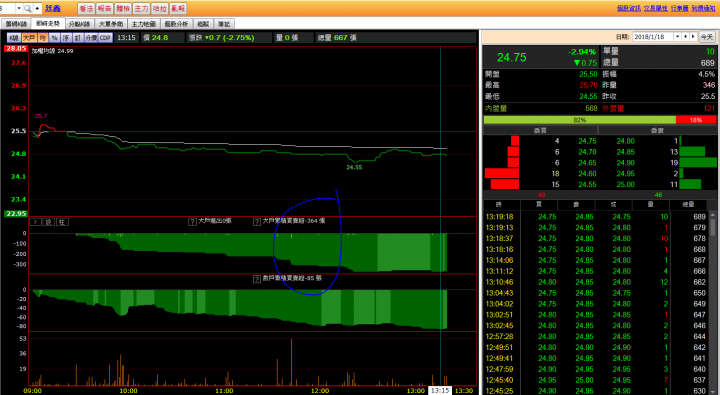Click ask price 24.90 in the order book
This screenshot has height=395, width=720.
point(625,163)
